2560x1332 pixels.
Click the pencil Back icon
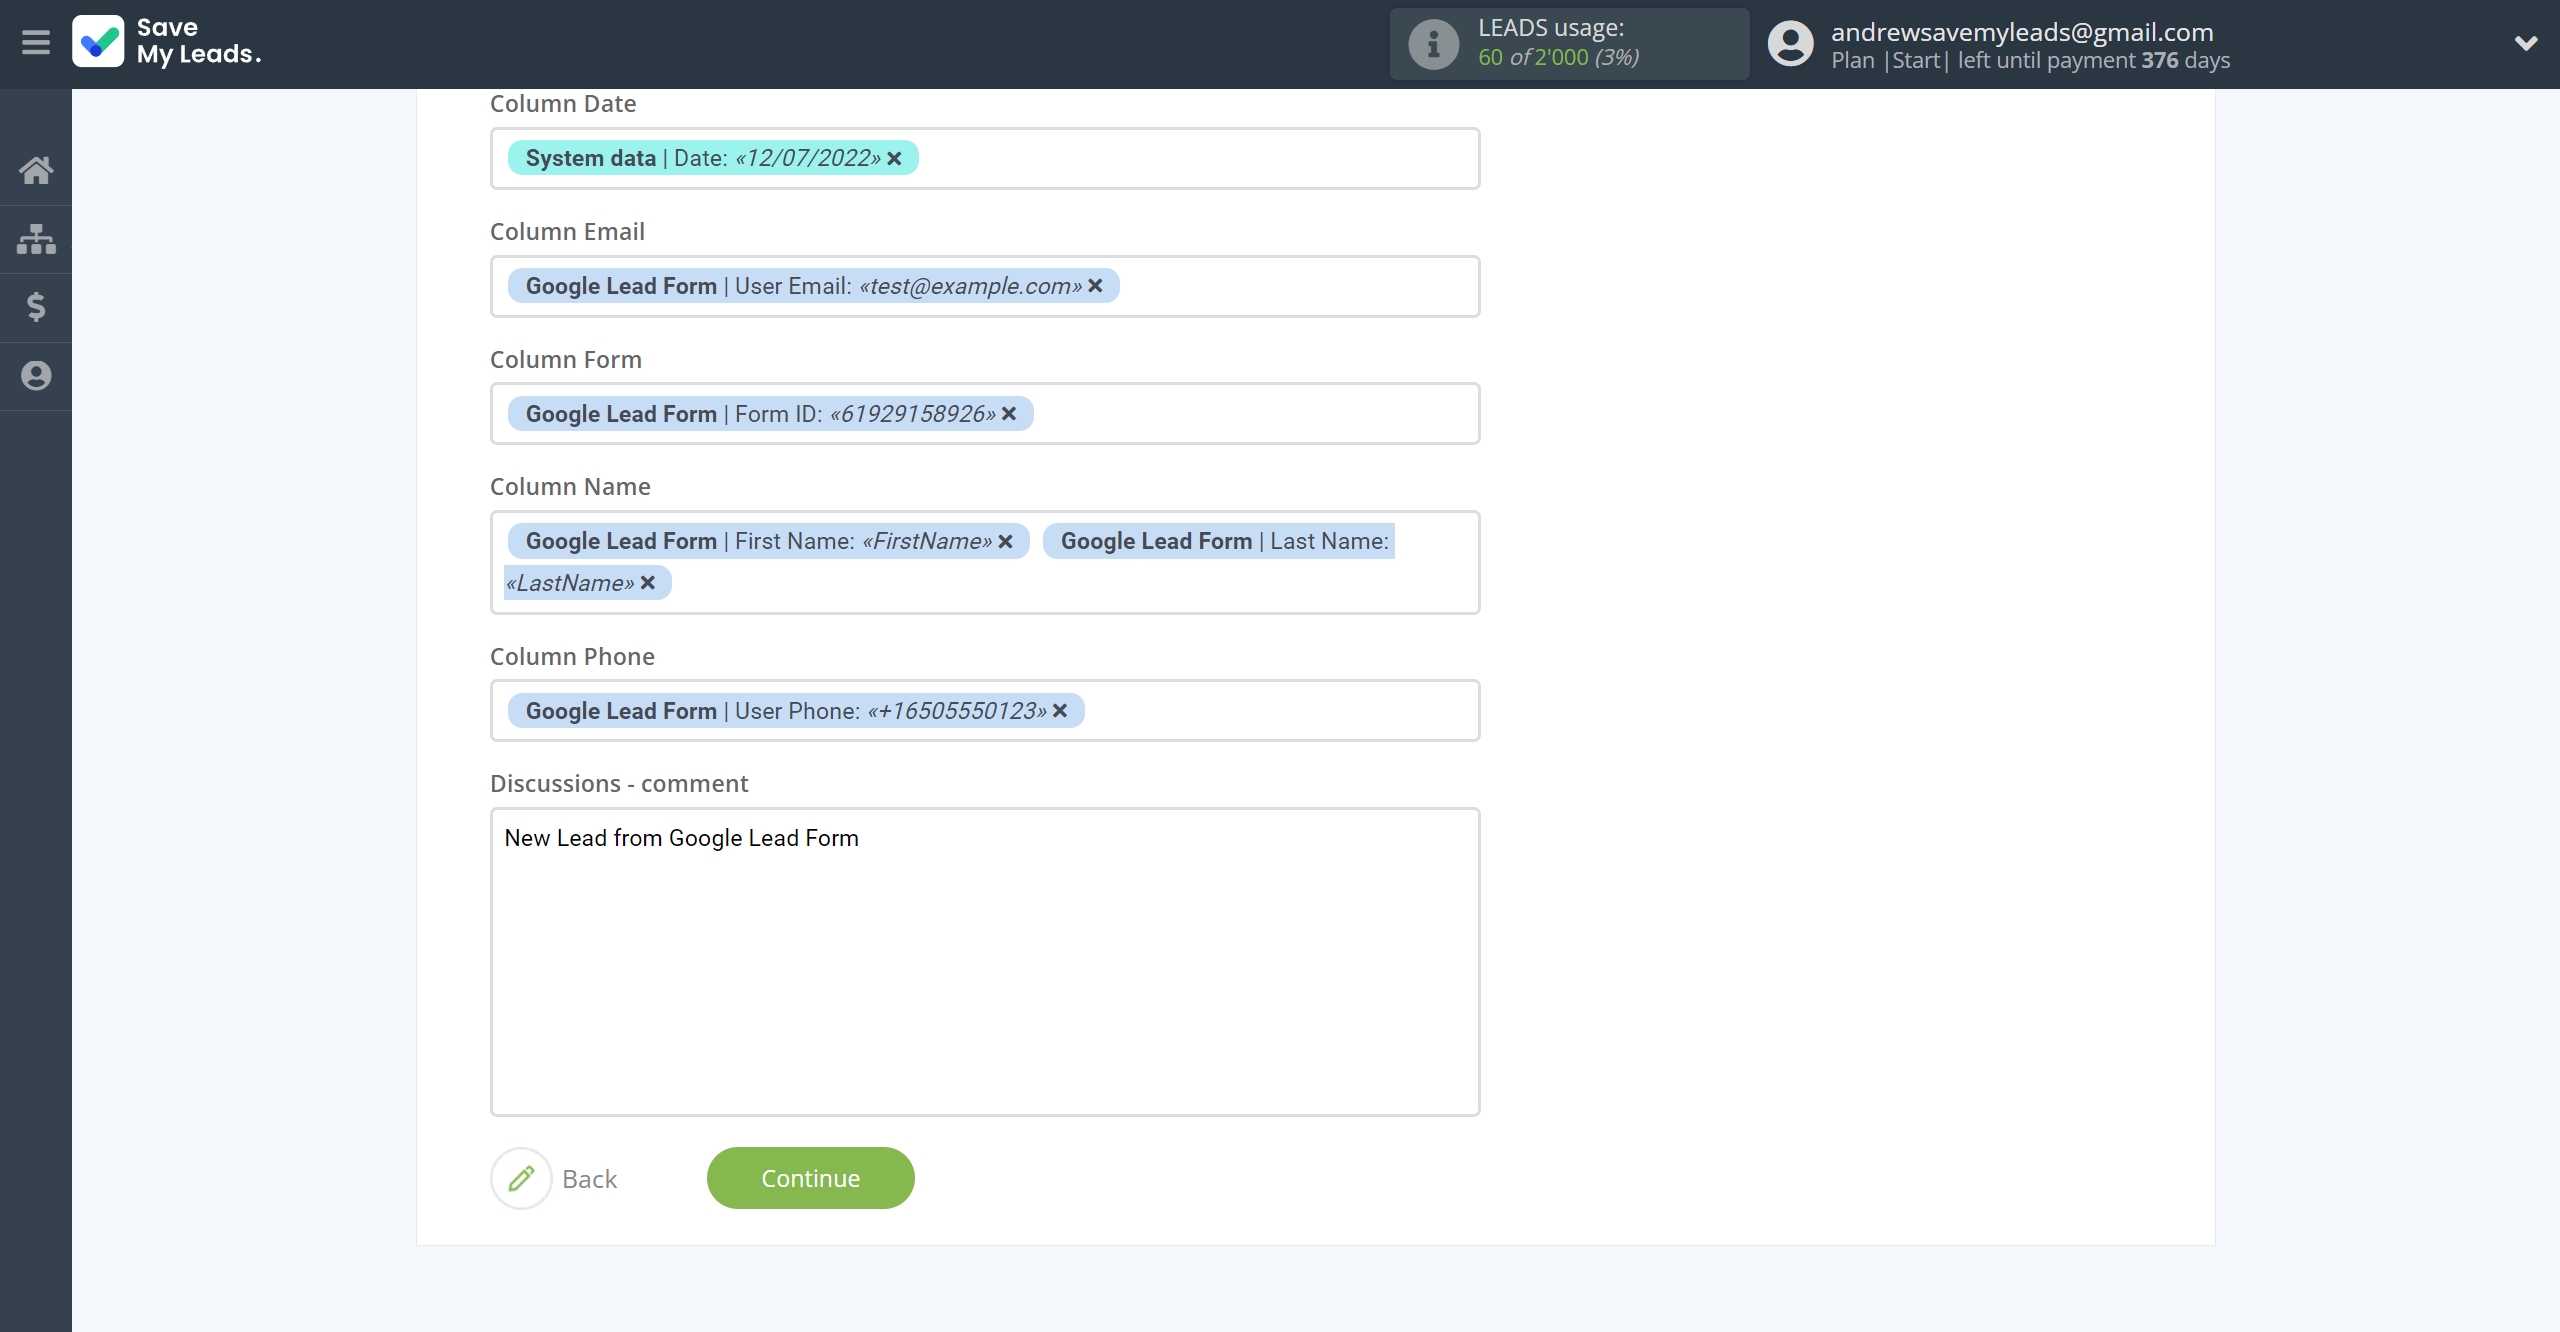click(521, 1178)
